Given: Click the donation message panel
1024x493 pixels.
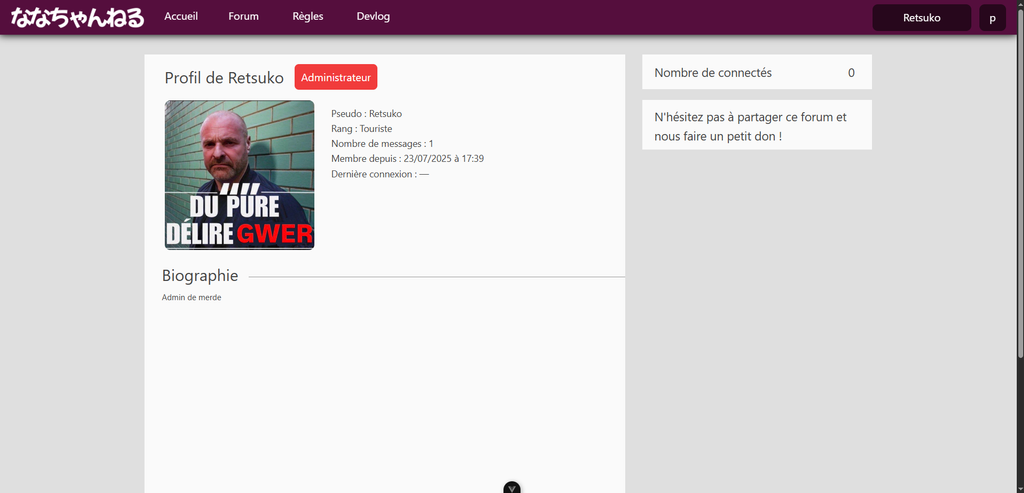Looking at the screenshot, I should [756, 126].
